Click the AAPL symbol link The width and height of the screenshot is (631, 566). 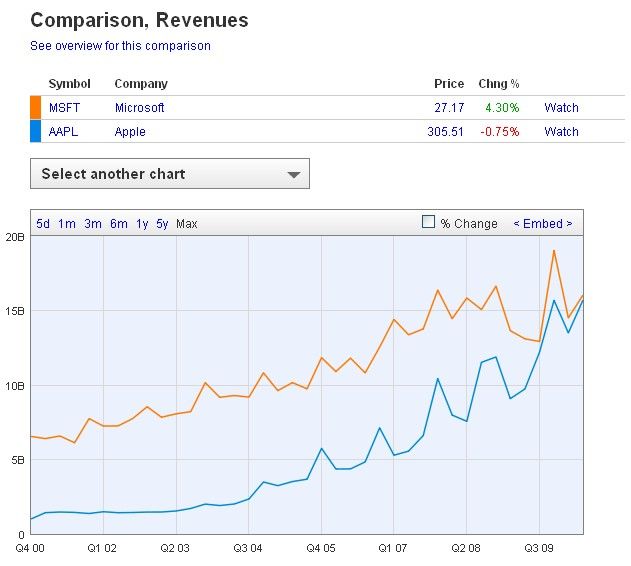pos(63,132)
